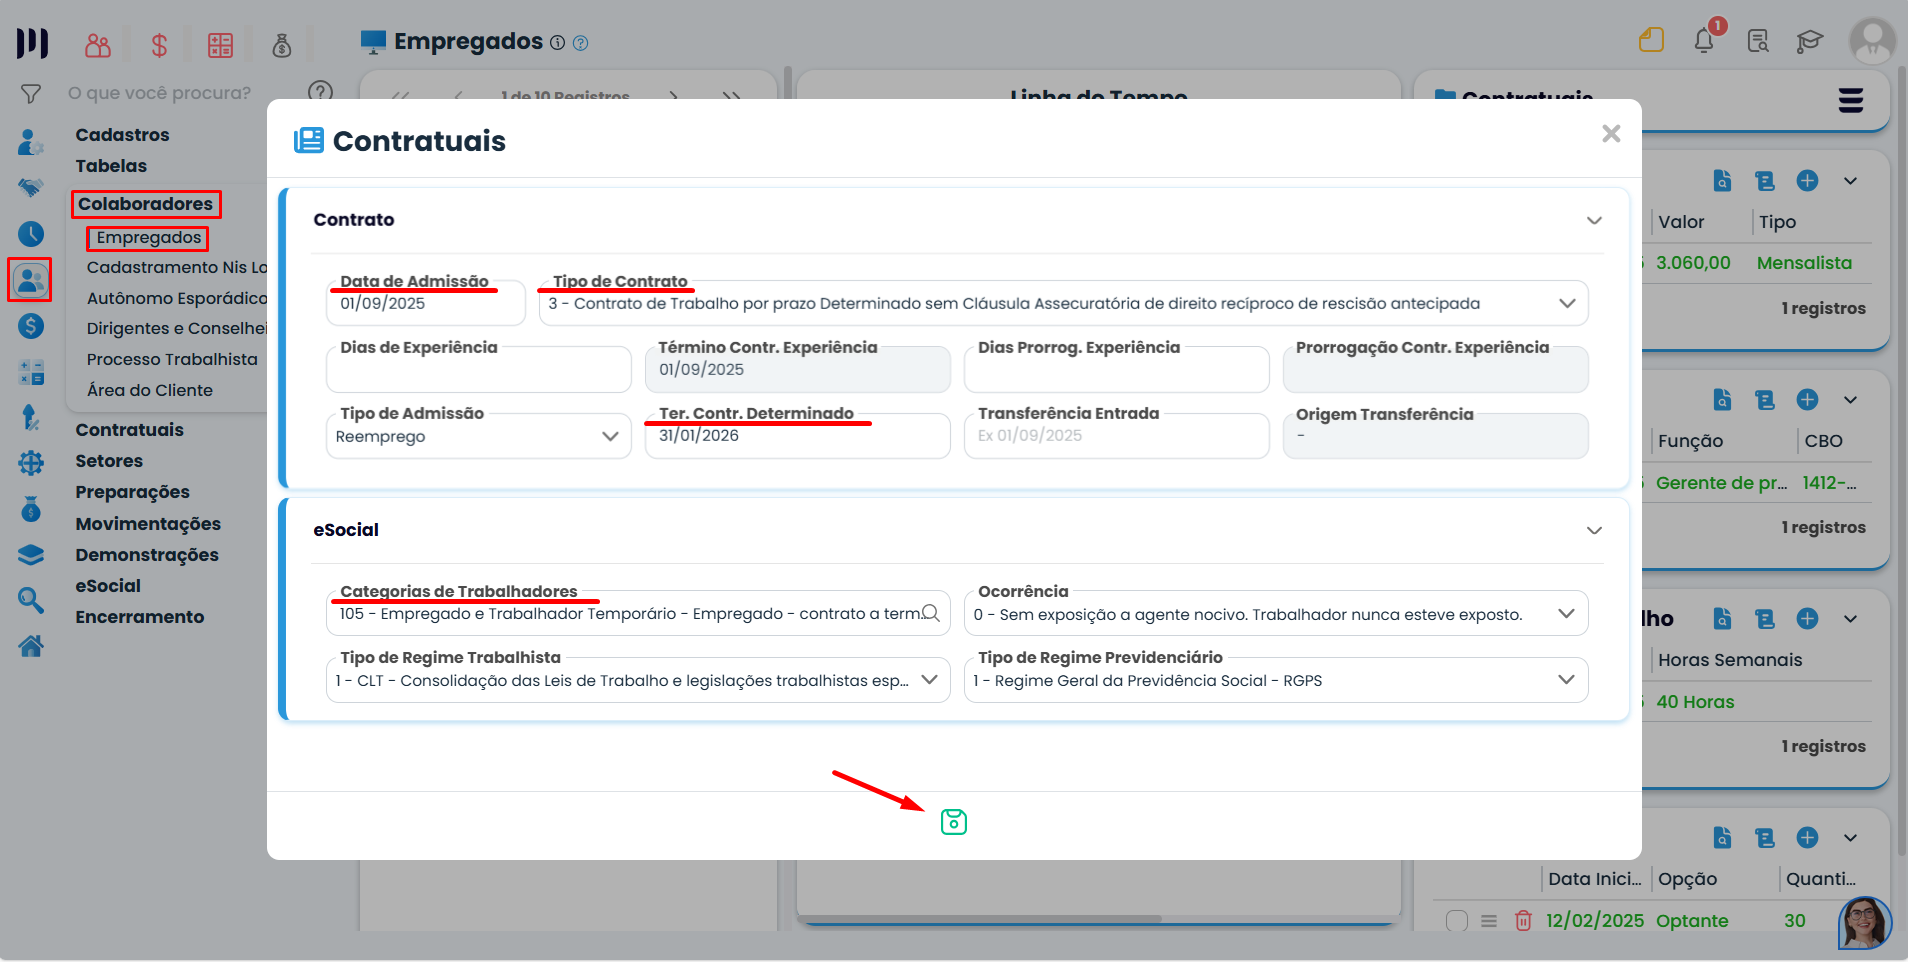Open the Cadastros menu

[122, 135]
